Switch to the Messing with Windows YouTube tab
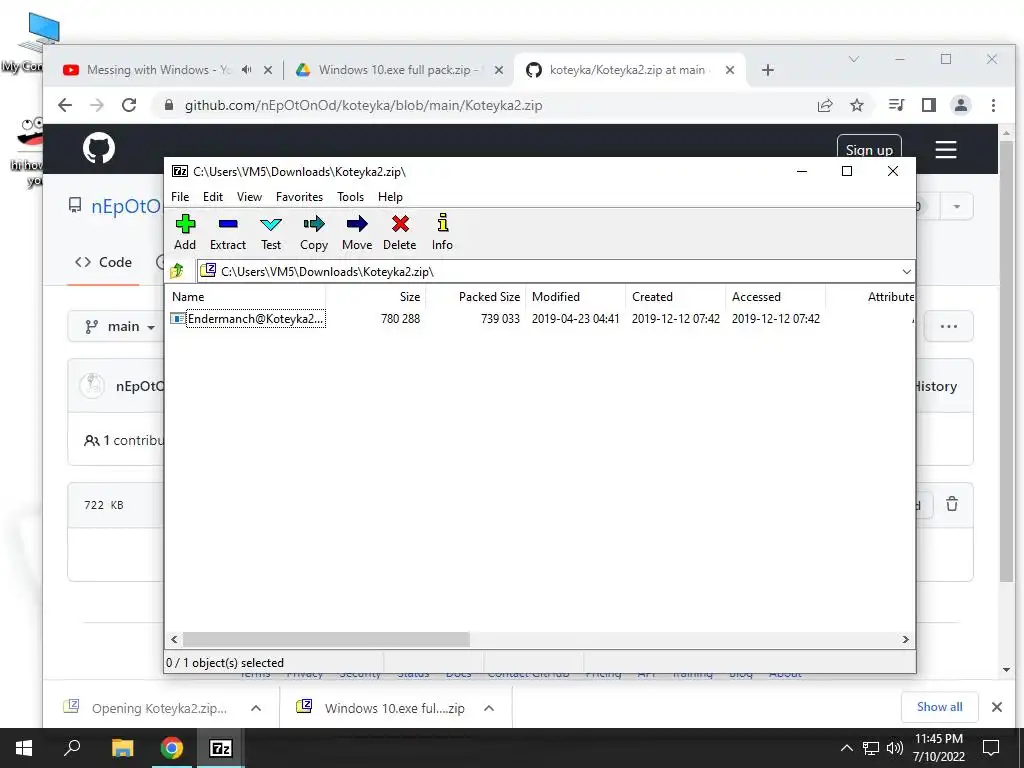 [158, 70]
